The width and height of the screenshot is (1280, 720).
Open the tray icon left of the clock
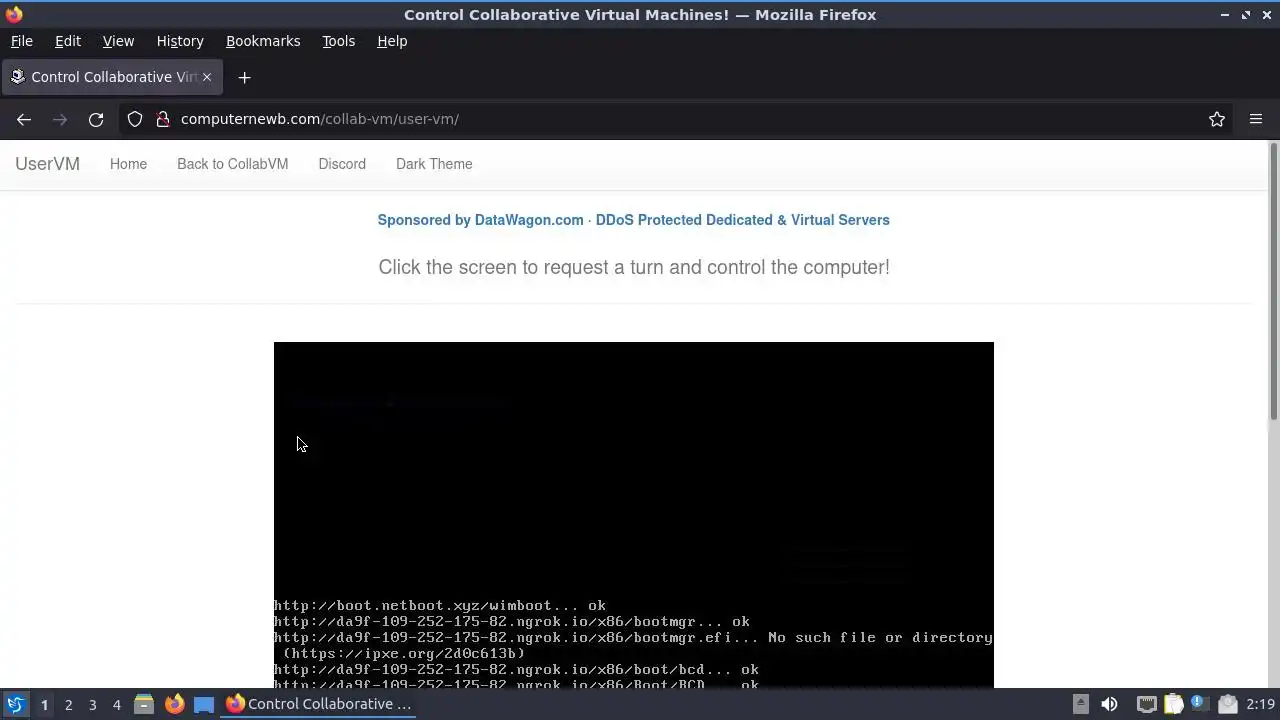[x=1228, y=704]
